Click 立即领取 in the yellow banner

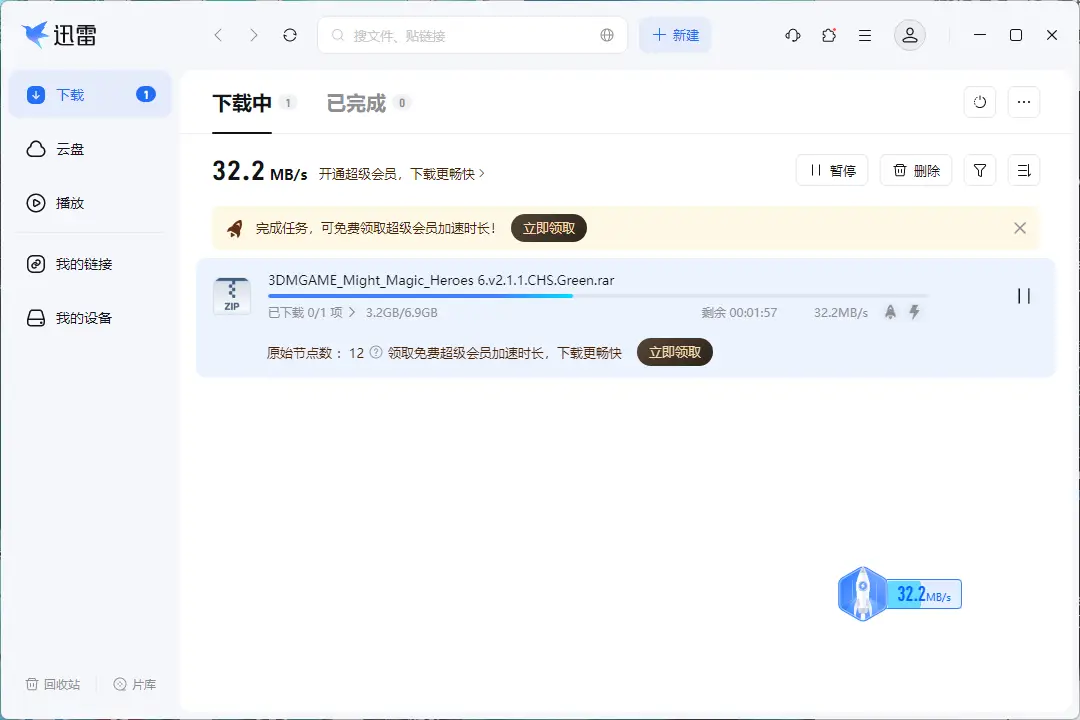(549, 228)
